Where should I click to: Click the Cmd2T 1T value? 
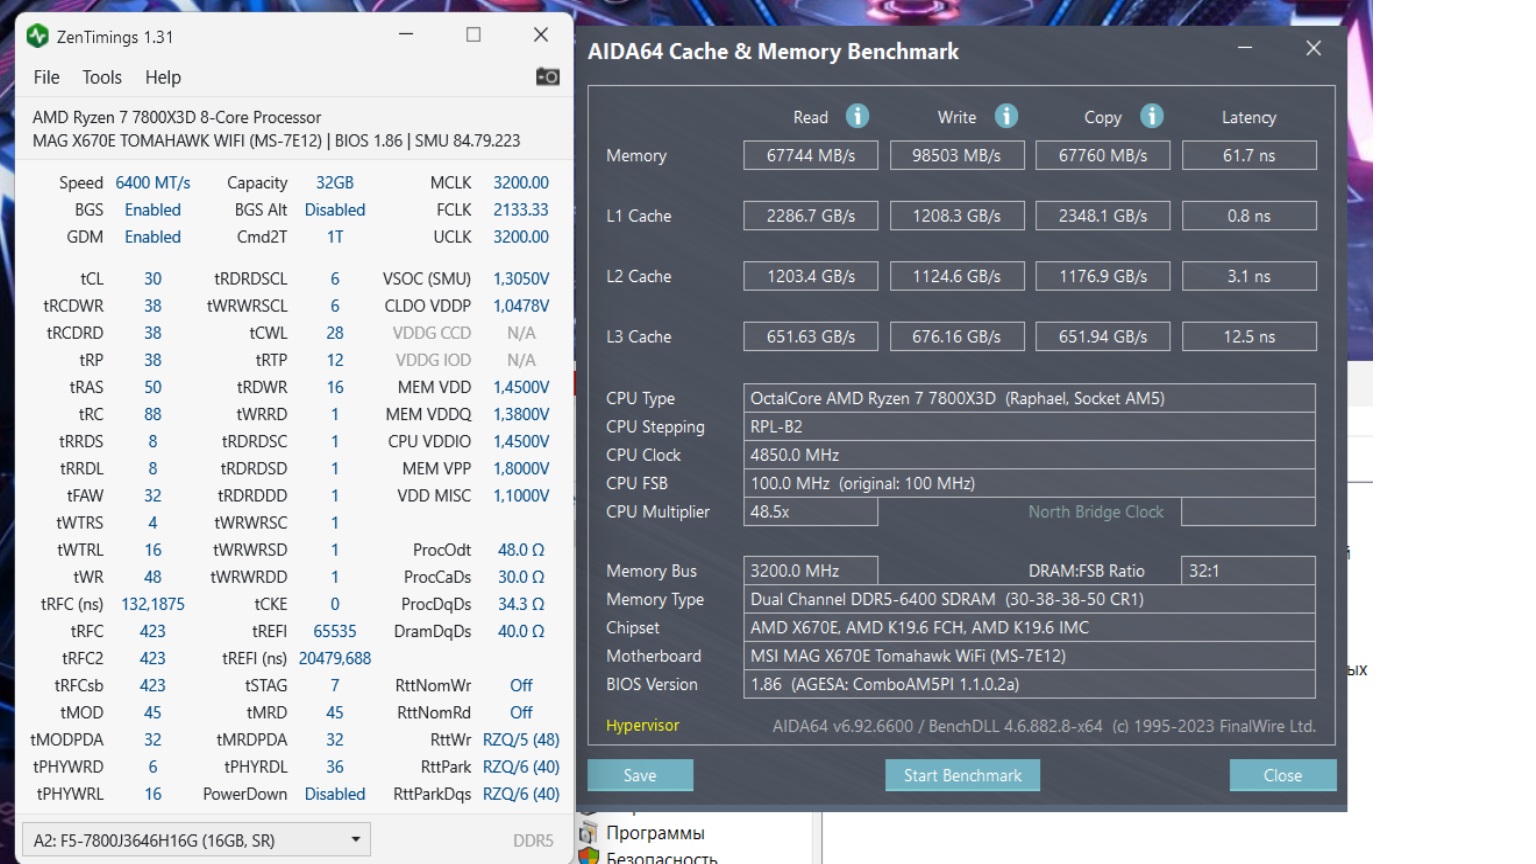[335, 236]
